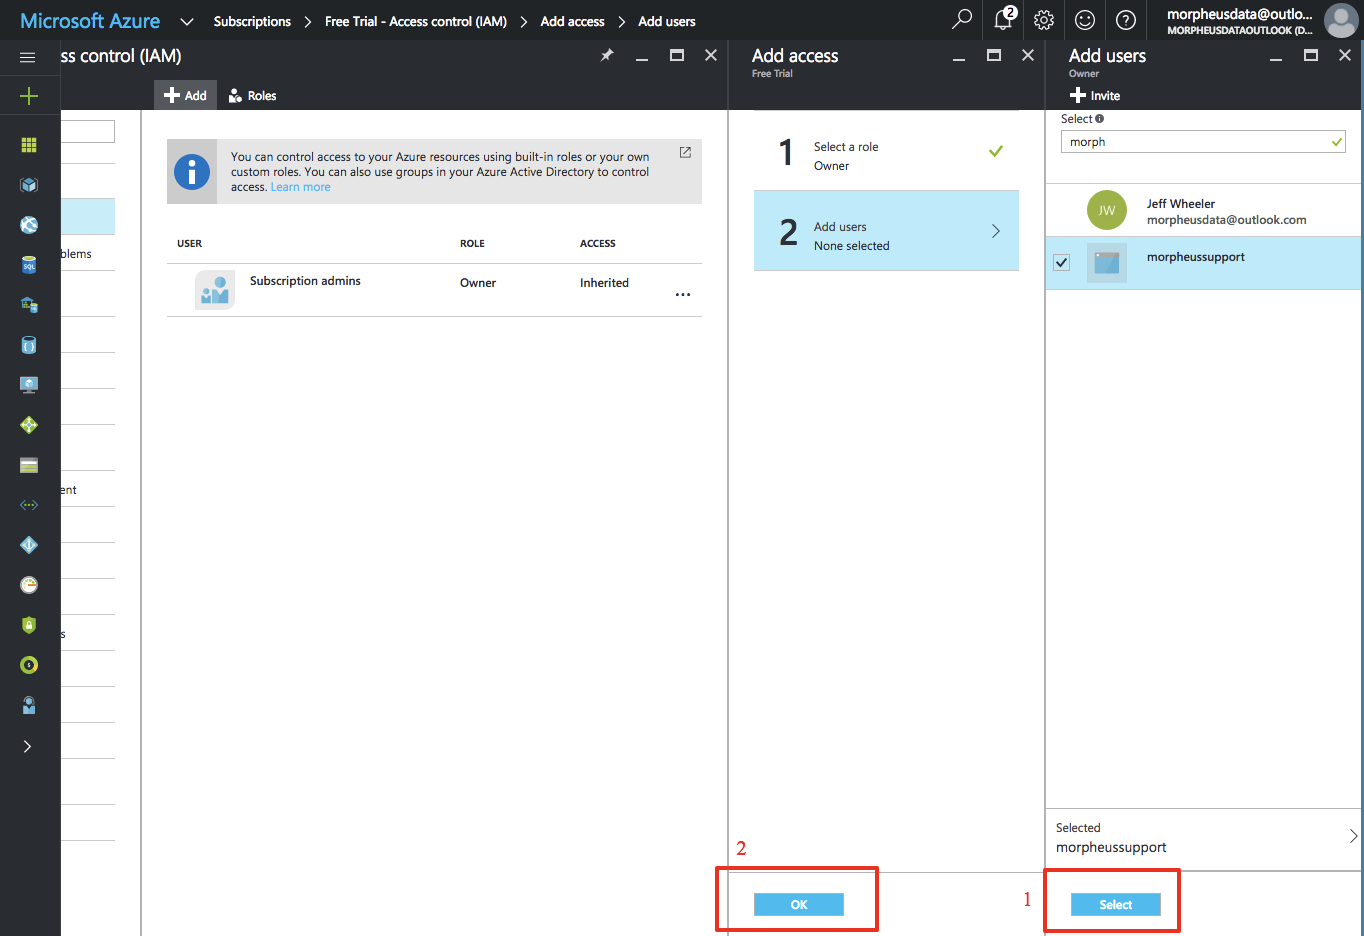The width and height of the screenshot is (1364, 936).
Task: Click the info icon beside Select label
Action: [x=1100, y=119]
